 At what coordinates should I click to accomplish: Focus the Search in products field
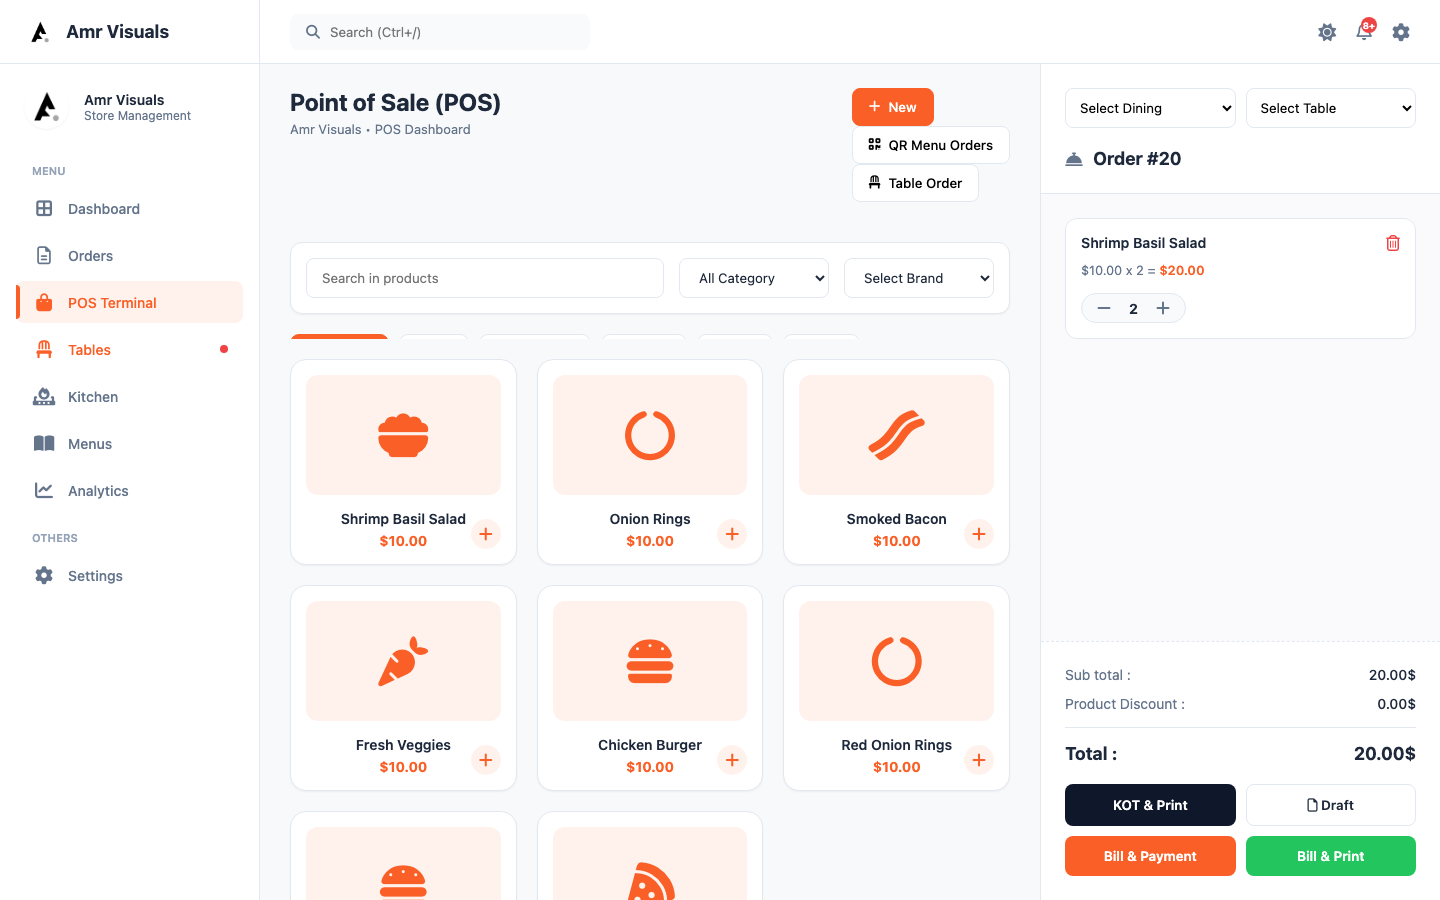(485, 278)
